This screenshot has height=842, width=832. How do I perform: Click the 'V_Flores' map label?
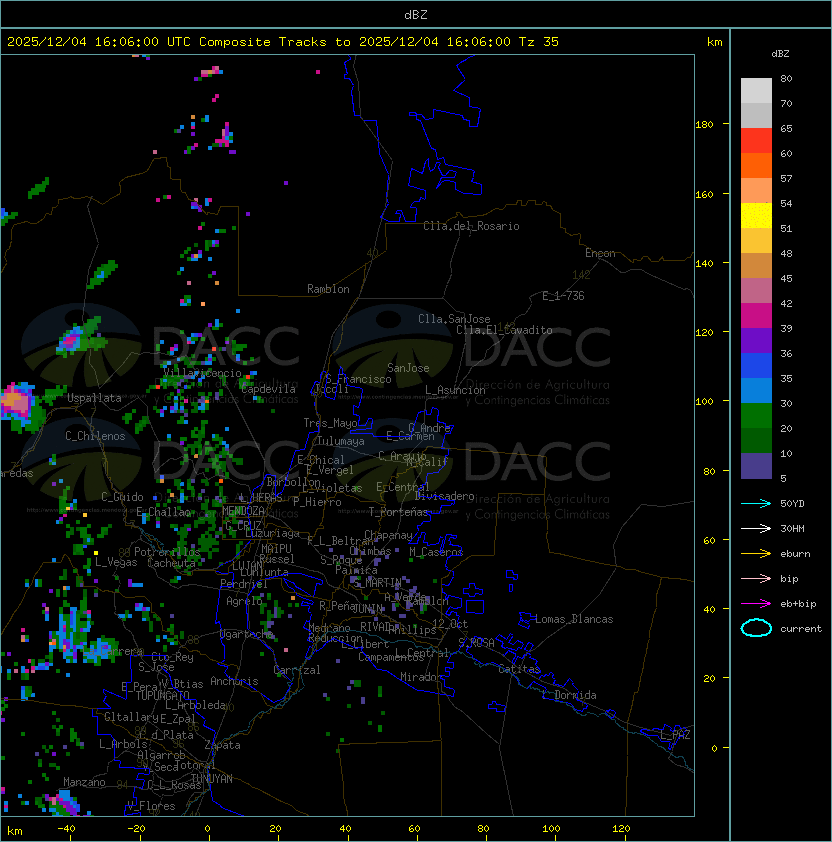click(151, 806)
